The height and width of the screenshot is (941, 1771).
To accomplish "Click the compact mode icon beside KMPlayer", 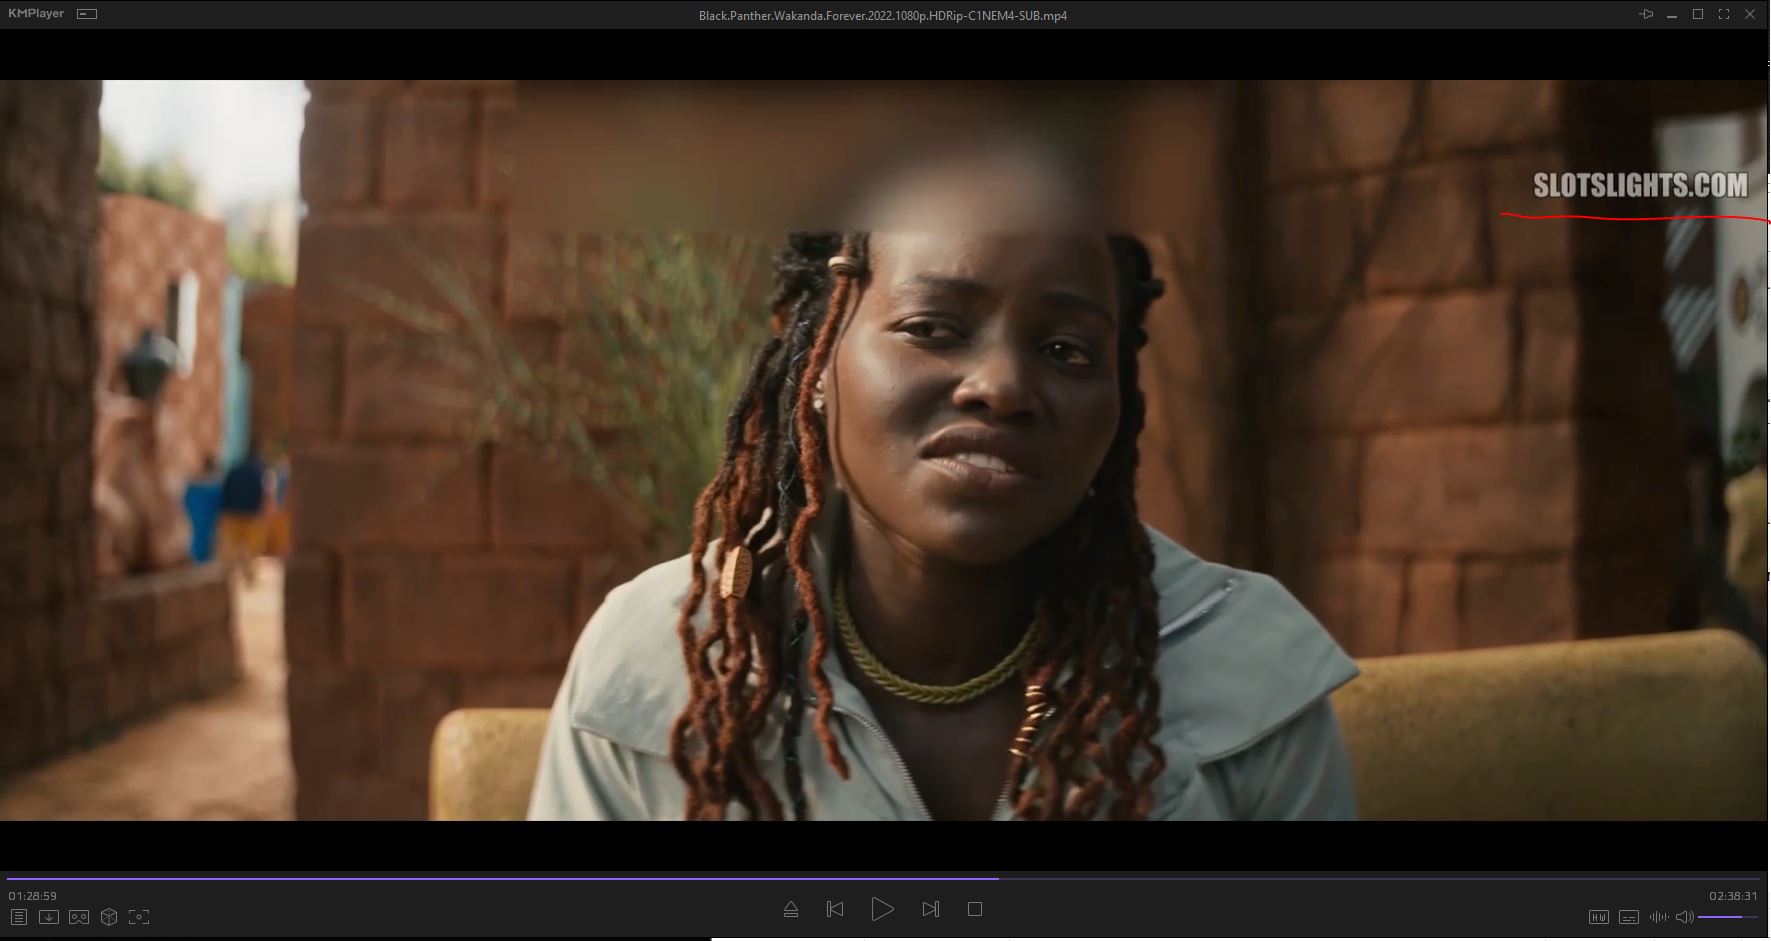I will [87, 14].
